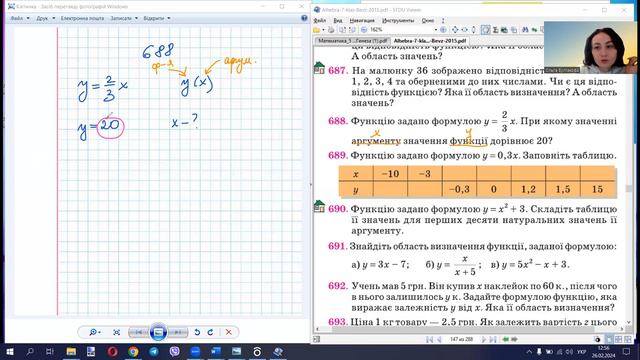
Task: Select the hand pan tool
Action: 485,30
